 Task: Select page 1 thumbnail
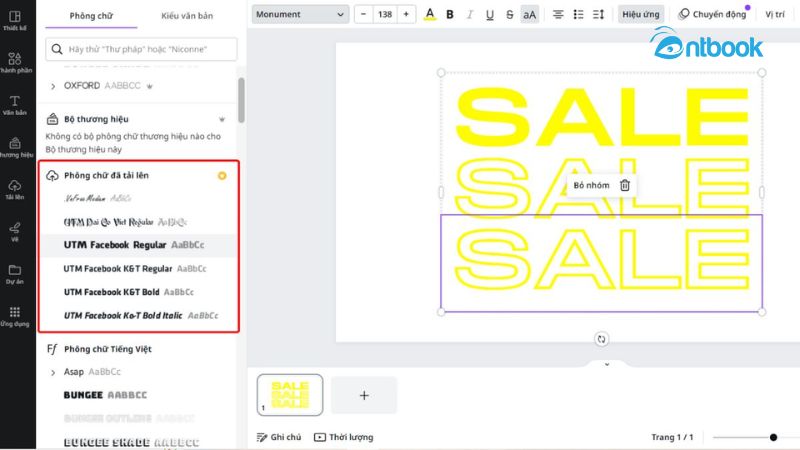point(290,395)
